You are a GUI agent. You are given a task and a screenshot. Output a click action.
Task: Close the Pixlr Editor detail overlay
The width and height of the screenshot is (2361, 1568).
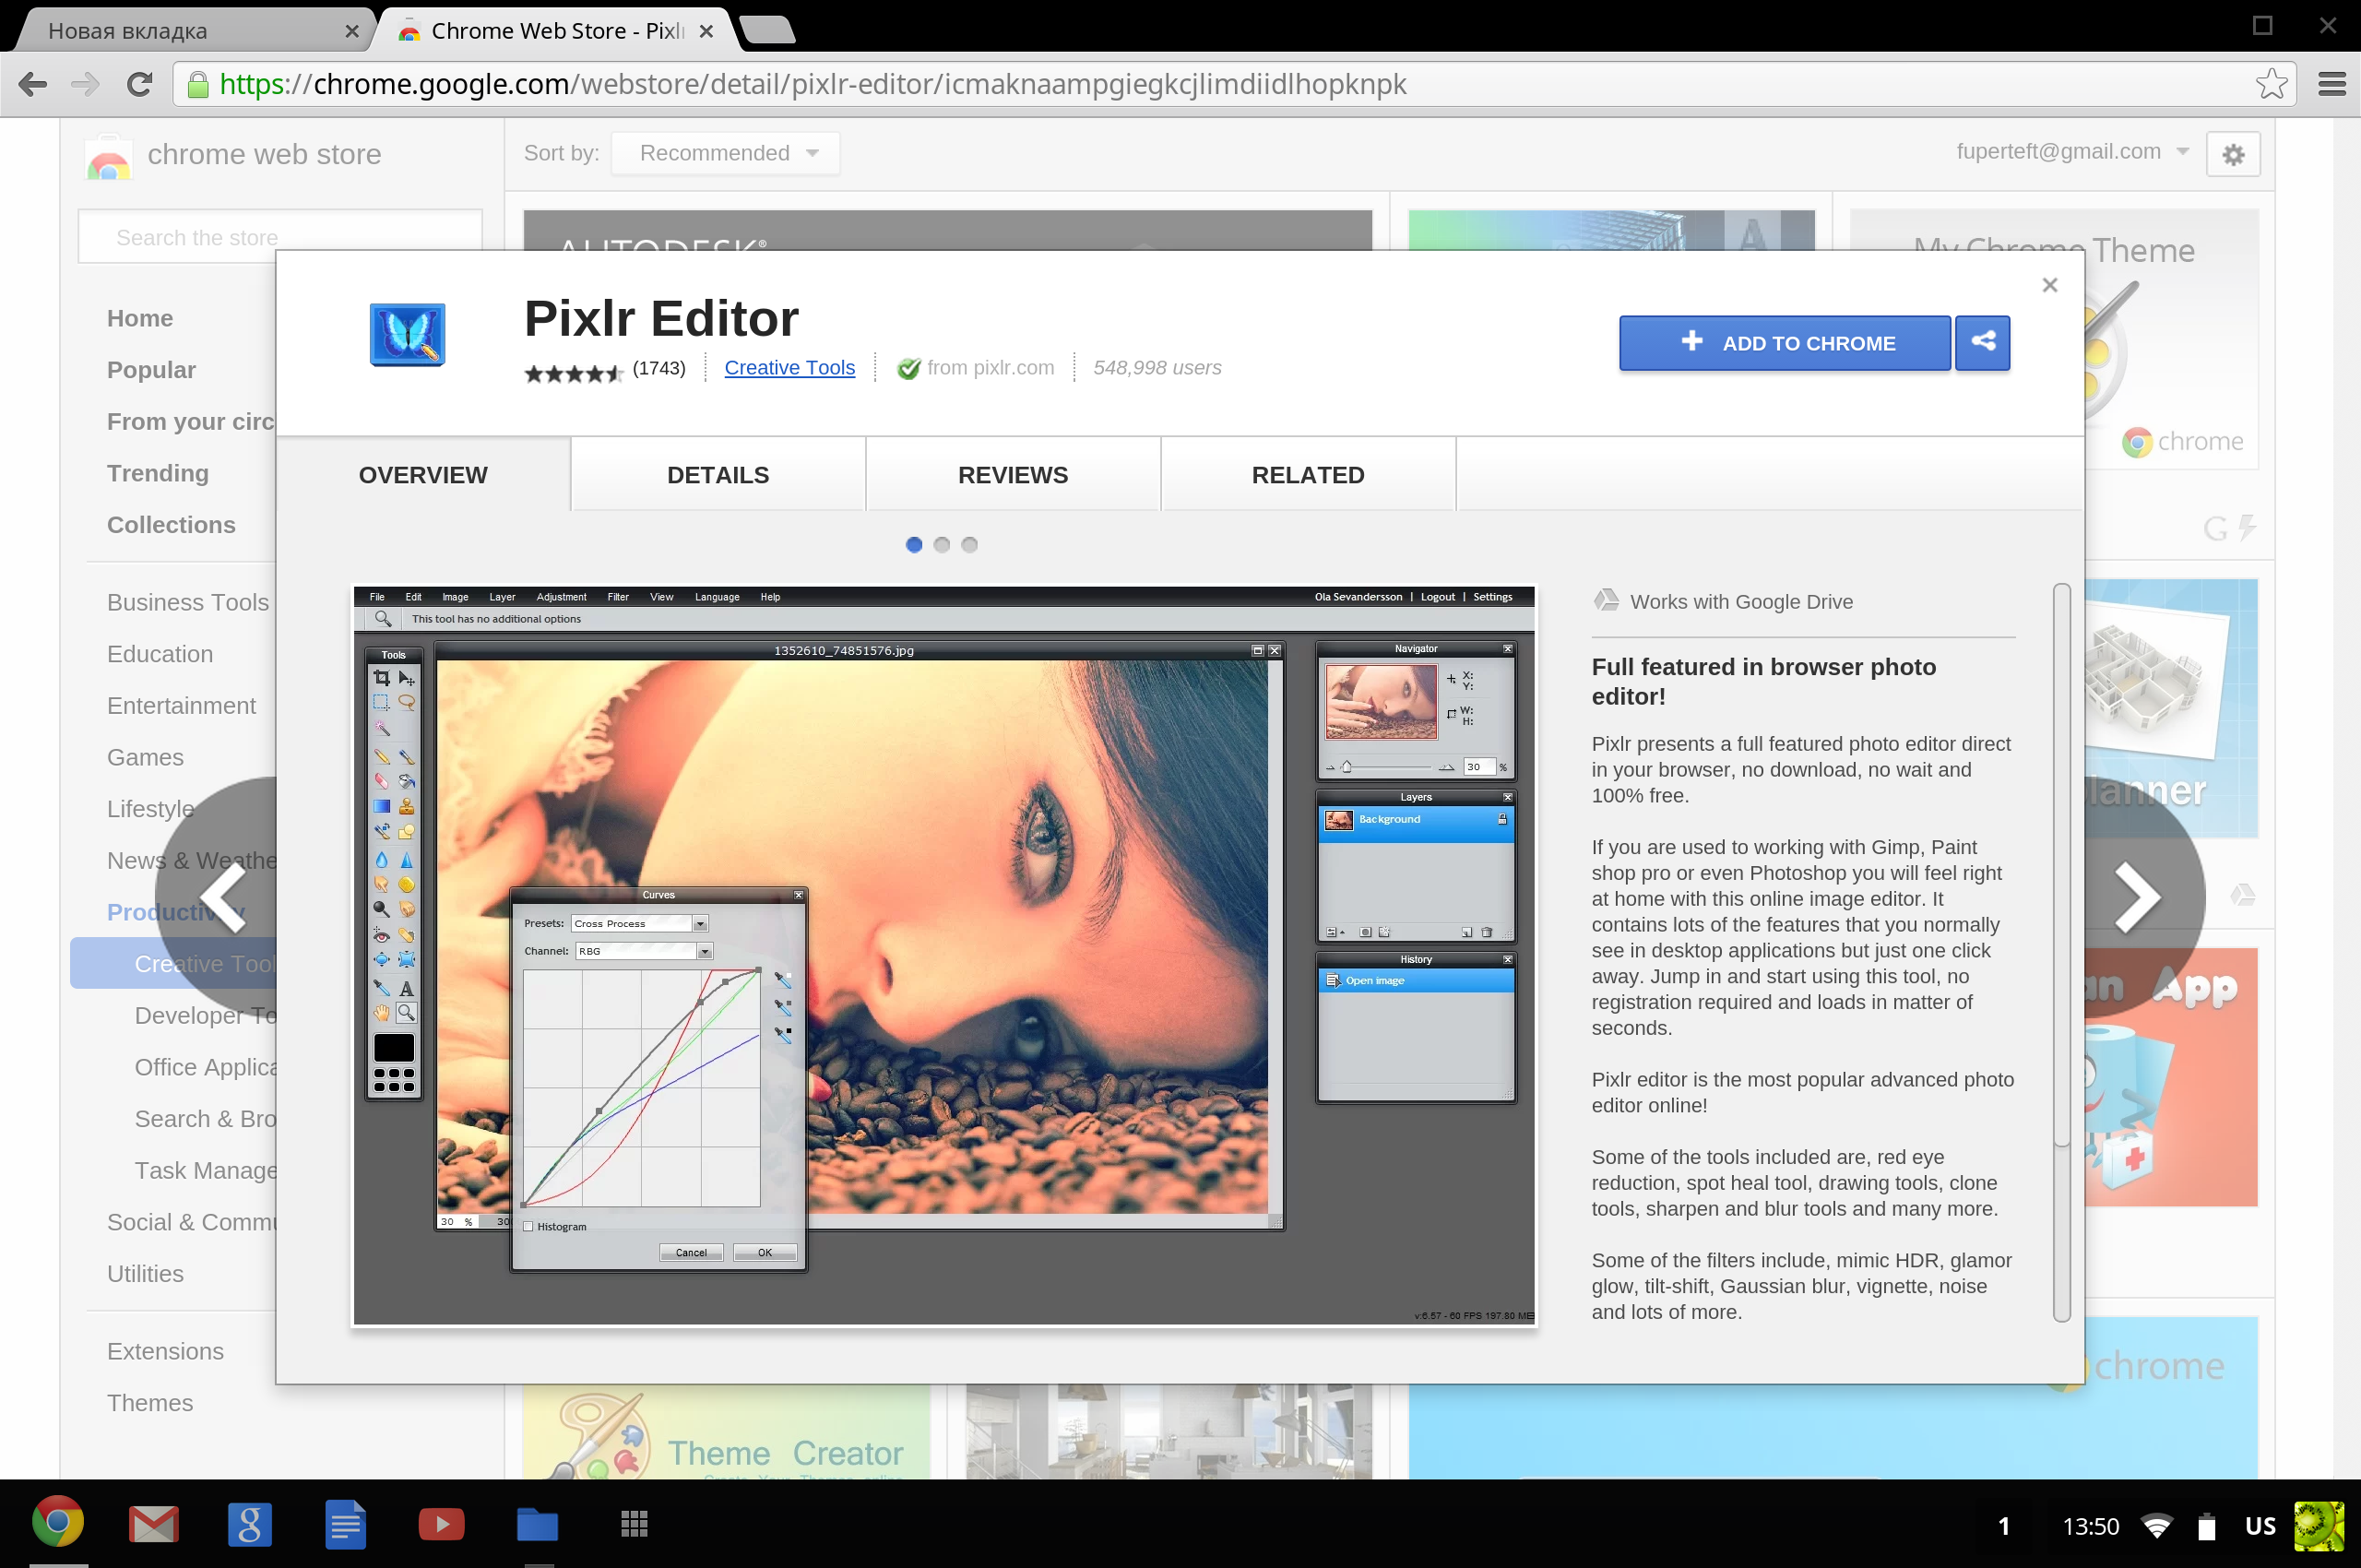(2049, 285)
